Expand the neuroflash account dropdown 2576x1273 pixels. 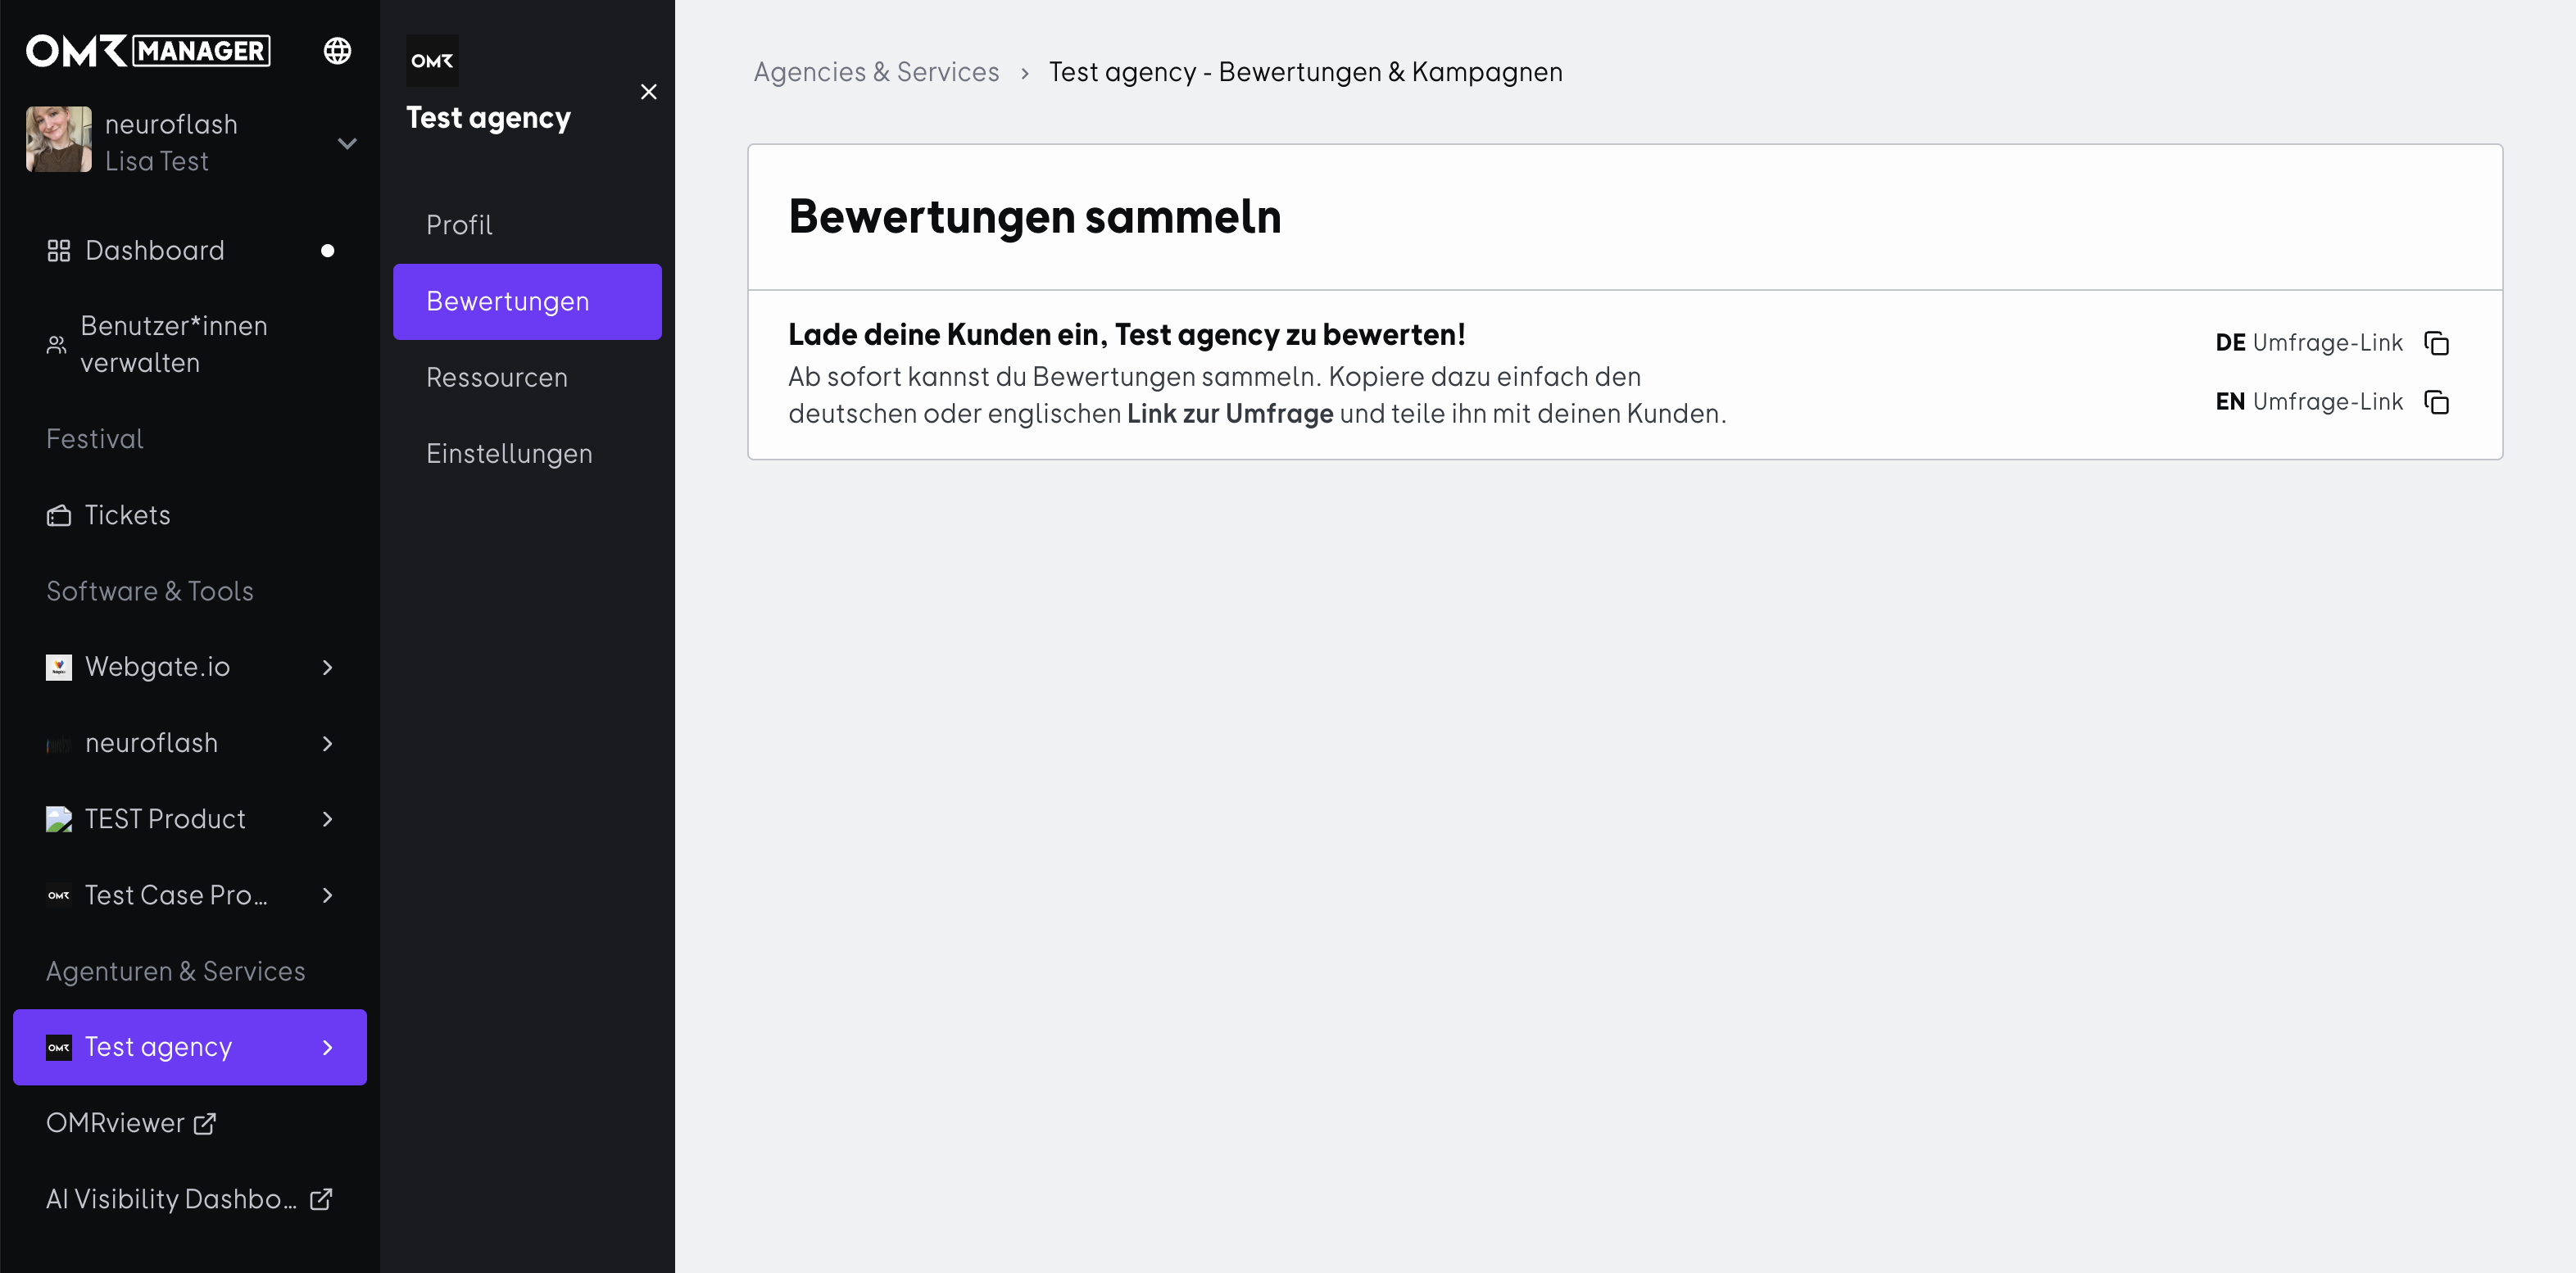[x=347, y=143]
